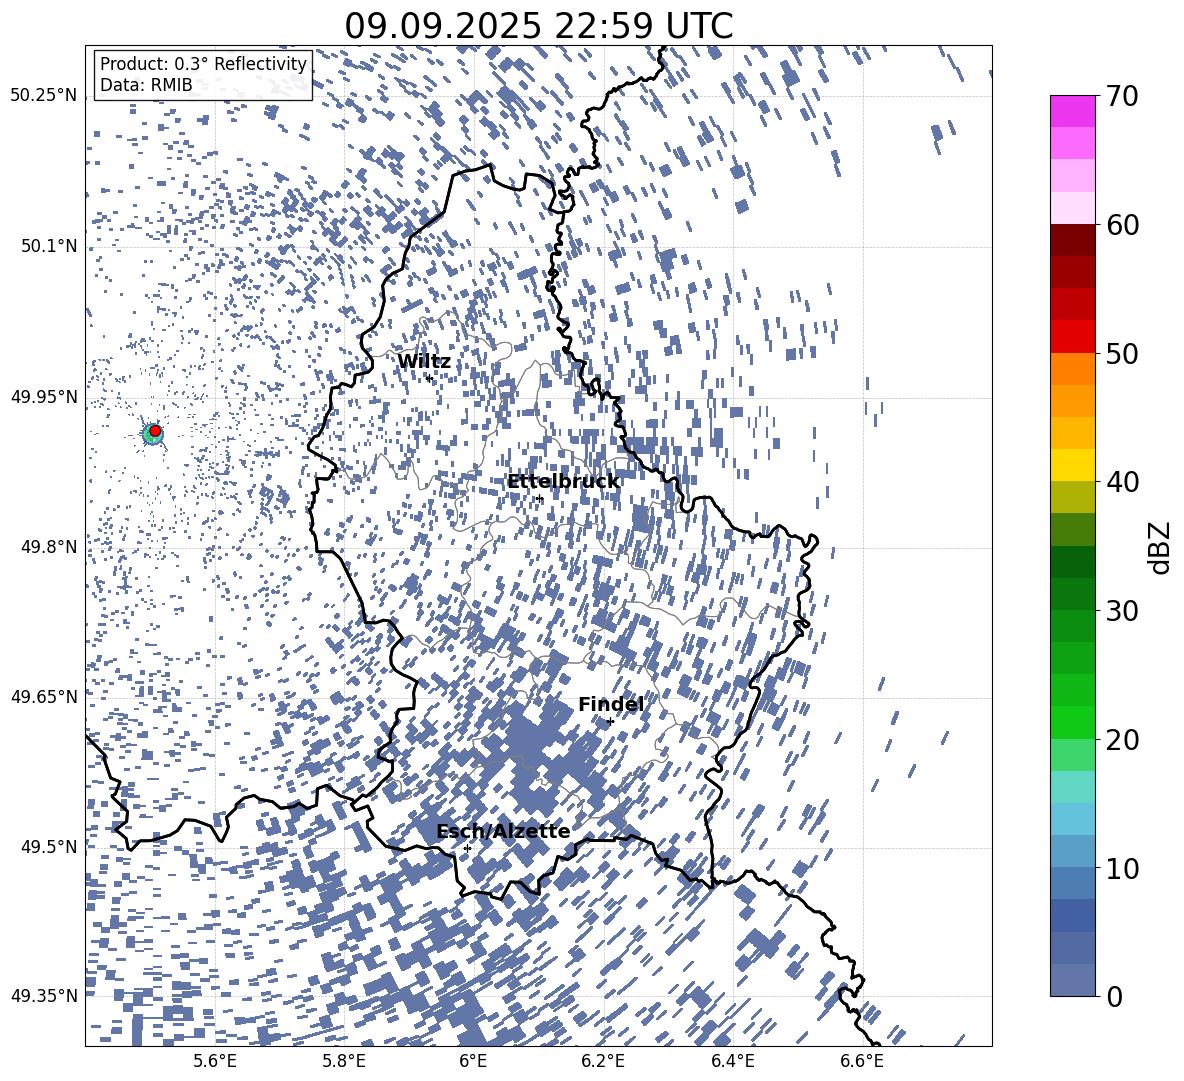Image resolution: width=1184 pixels, height=1081 pixels.
Task: Click the 5.6°E longitude label
Action: 214,1061
